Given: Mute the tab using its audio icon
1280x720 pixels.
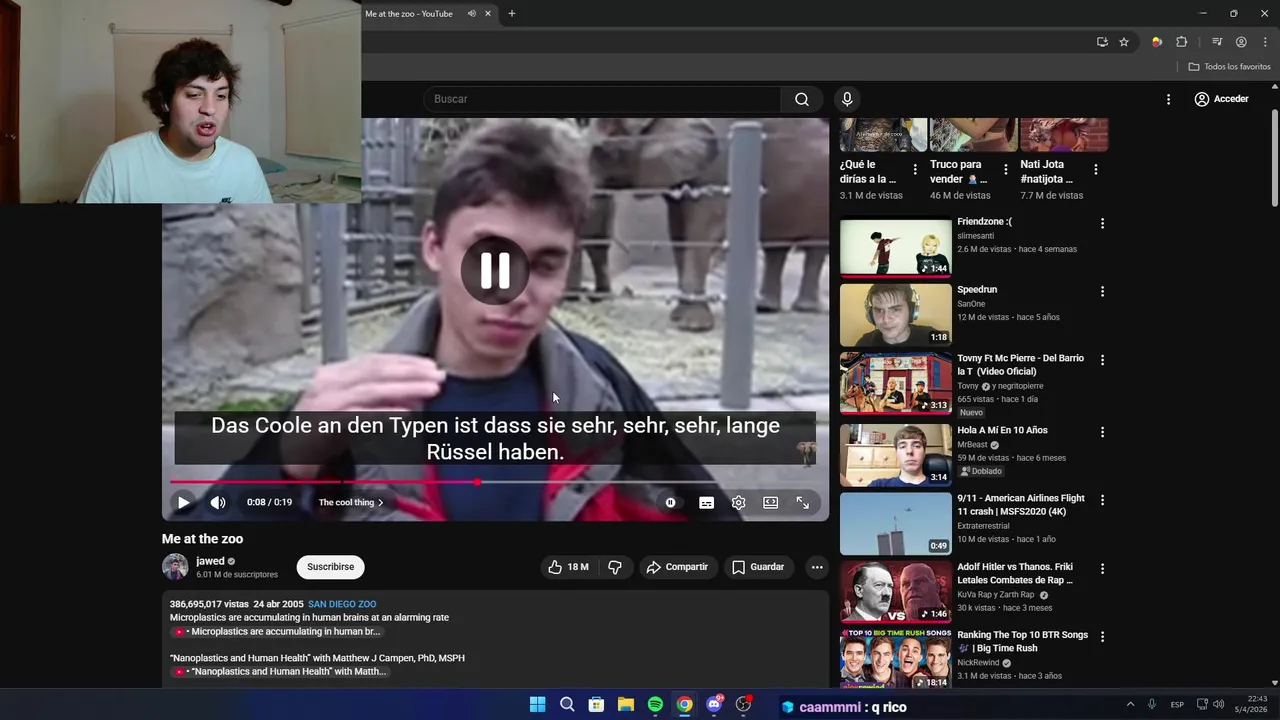Looking at the screenshot, I should tap(471, 14).
